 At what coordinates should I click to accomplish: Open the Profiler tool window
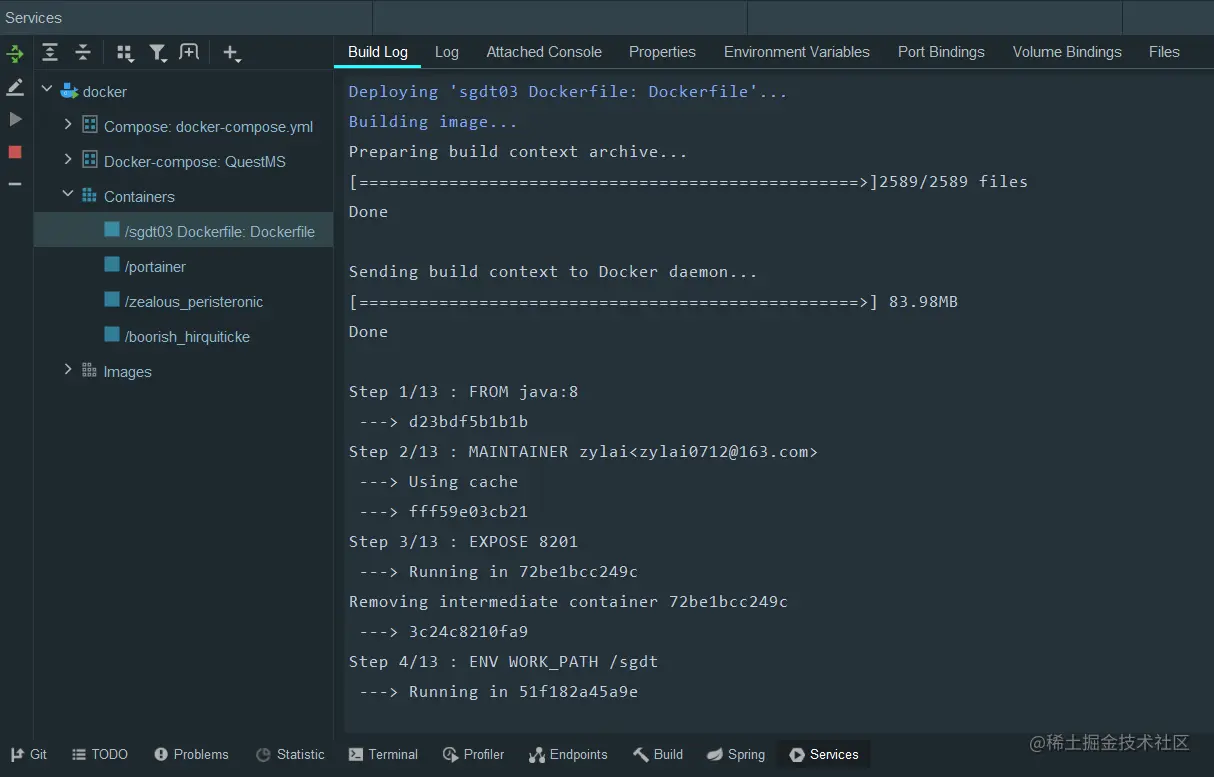coord(474,754)
